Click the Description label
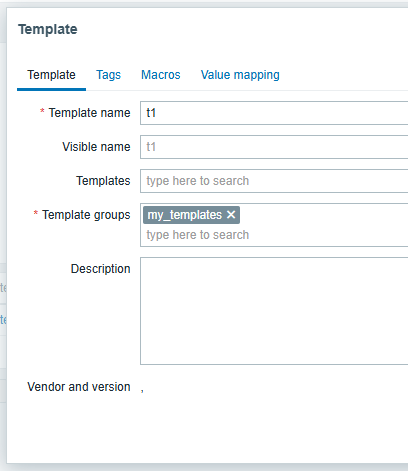 tap(100, 269)
